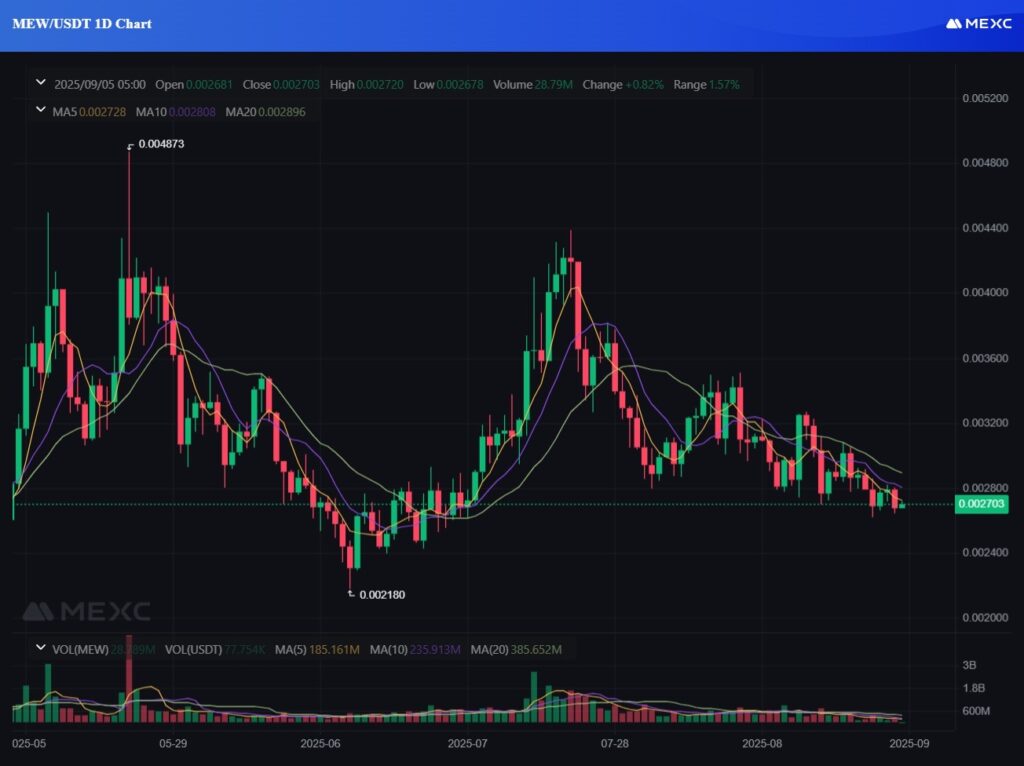Click the 0.003200 price axis label
1024x766 pixels.
[985, 423]
